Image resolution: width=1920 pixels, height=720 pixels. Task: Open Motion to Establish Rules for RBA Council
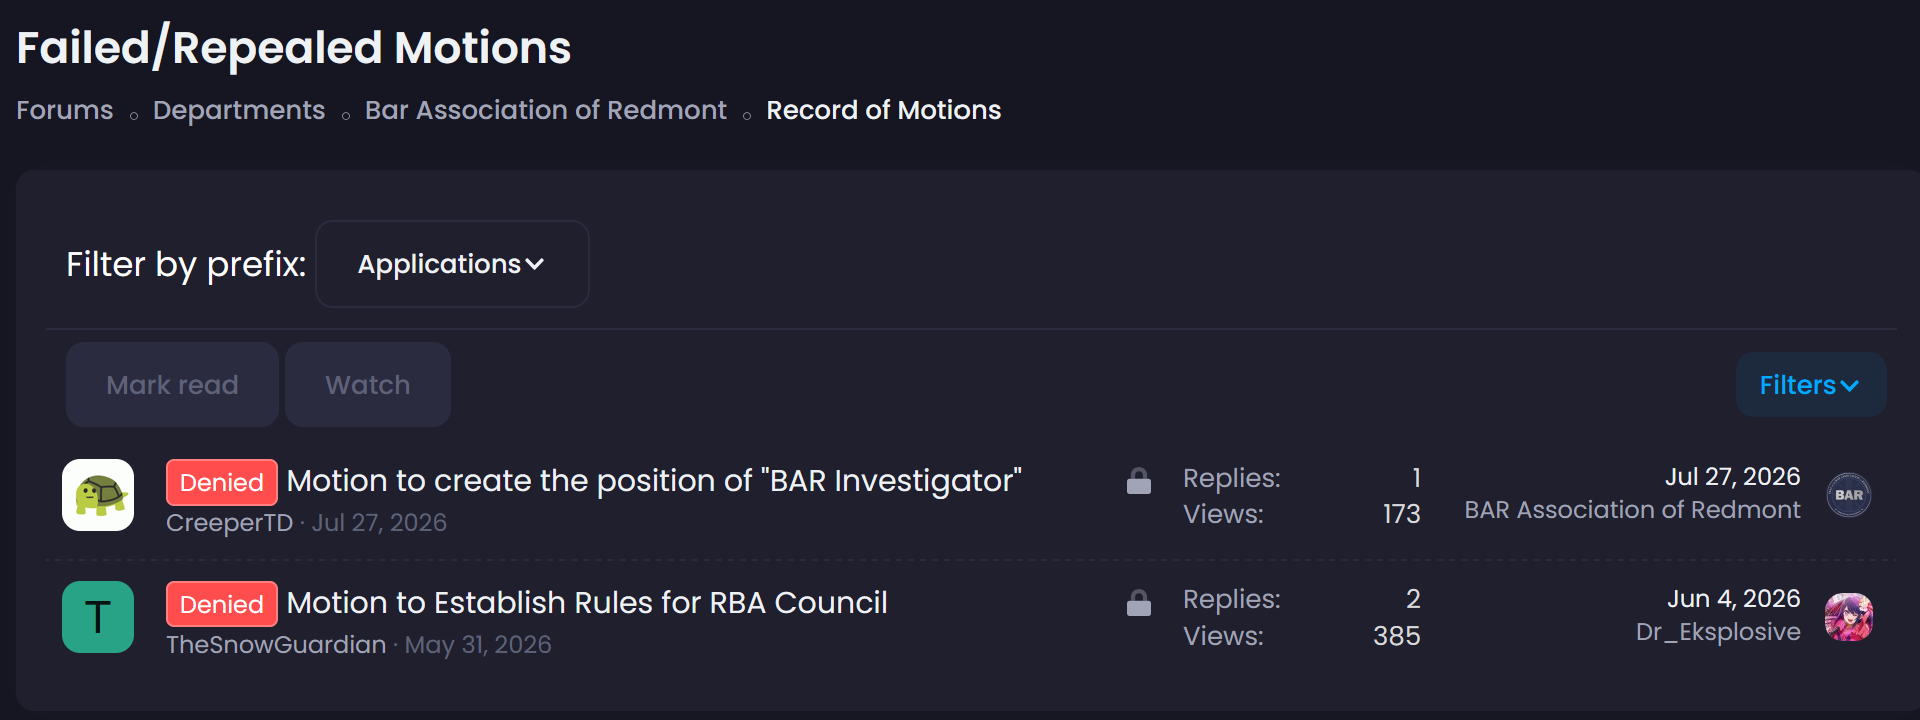pyautogui.click(x=587, y=603)
